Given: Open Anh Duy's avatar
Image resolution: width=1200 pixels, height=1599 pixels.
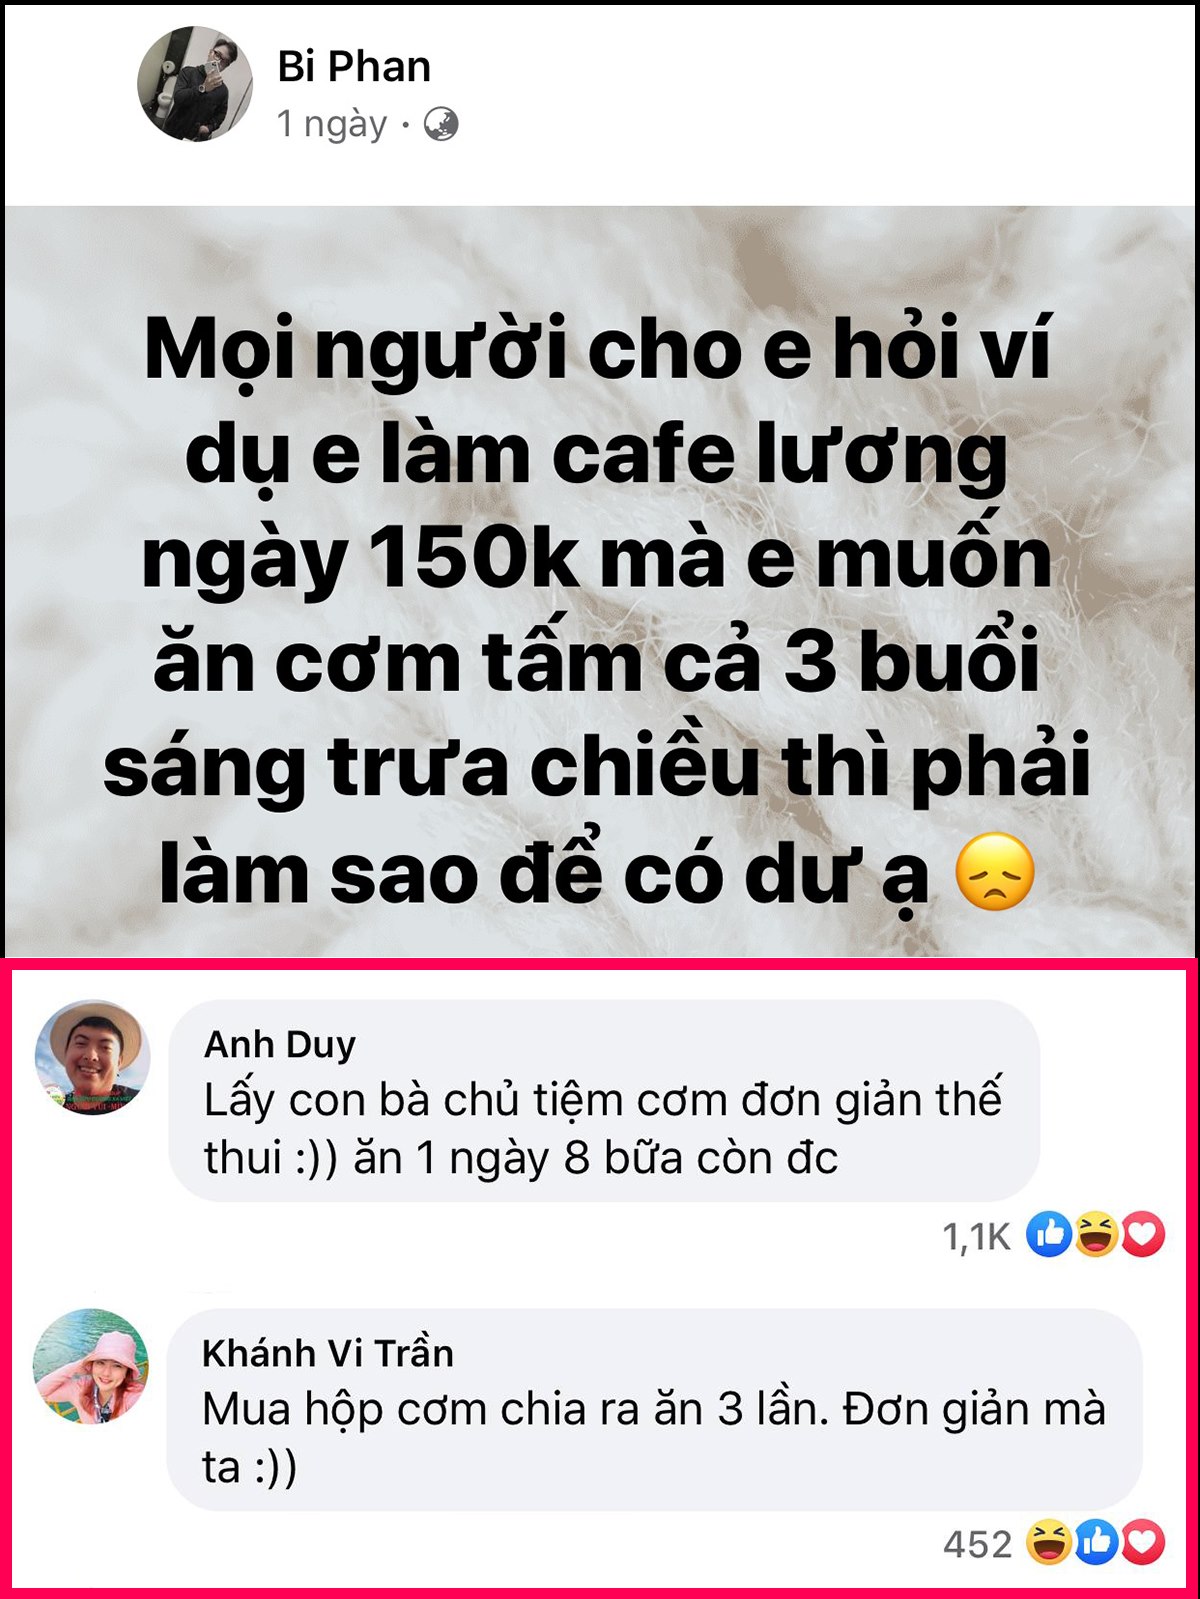Looking at the screenshot, I should (x=93, y=1057).
